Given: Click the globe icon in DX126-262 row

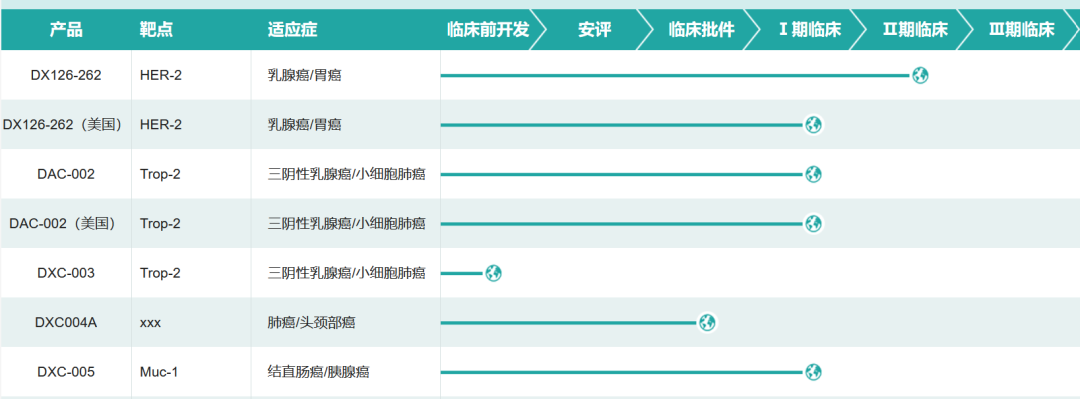Looking at the screenshot, I should pyautogui.click(x=920, y=75).
